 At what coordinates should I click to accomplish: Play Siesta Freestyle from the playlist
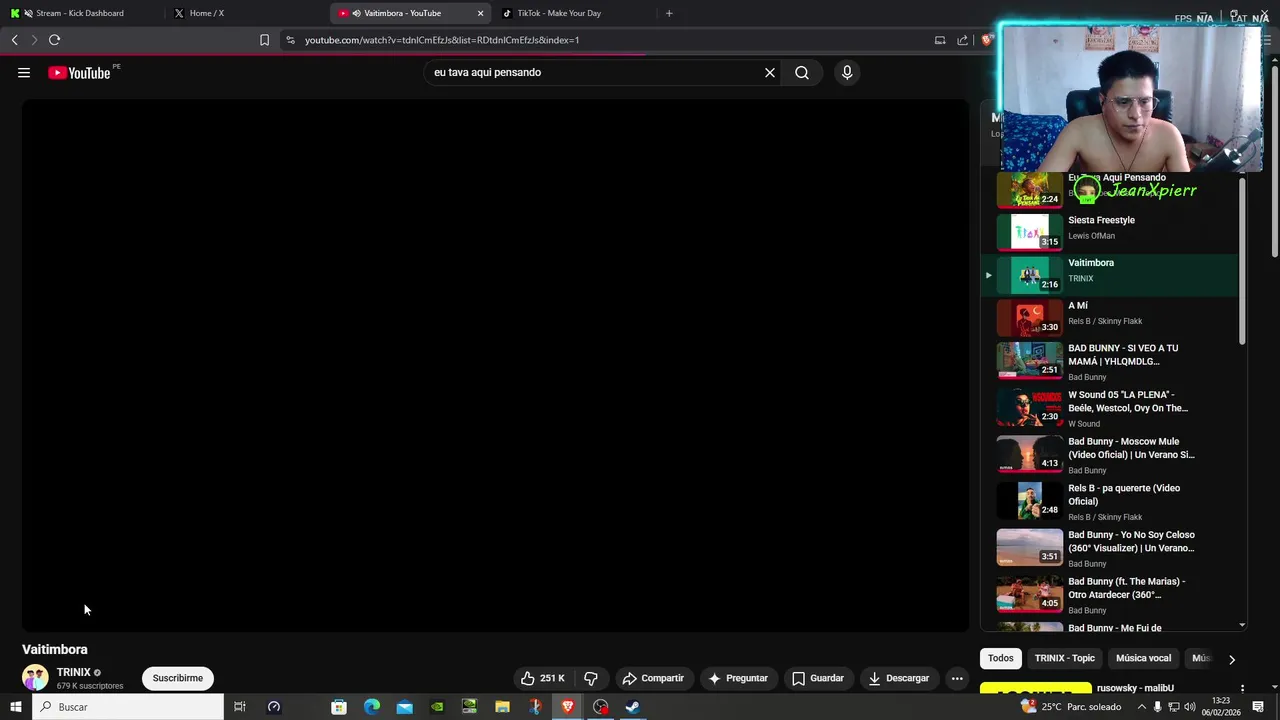[x=1110, y=231]
